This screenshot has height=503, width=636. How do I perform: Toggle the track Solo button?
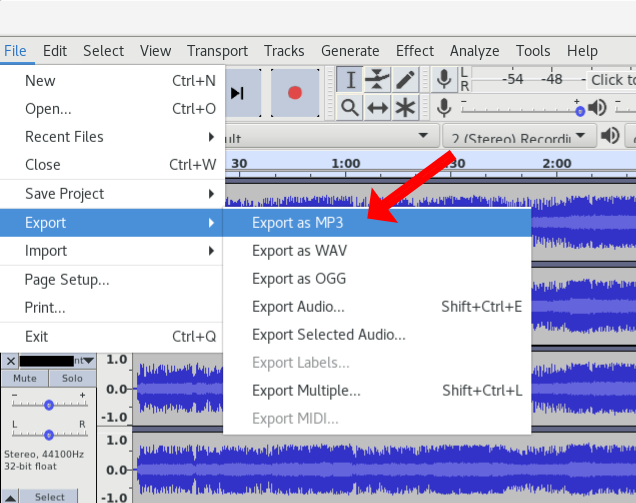point(72,378)
